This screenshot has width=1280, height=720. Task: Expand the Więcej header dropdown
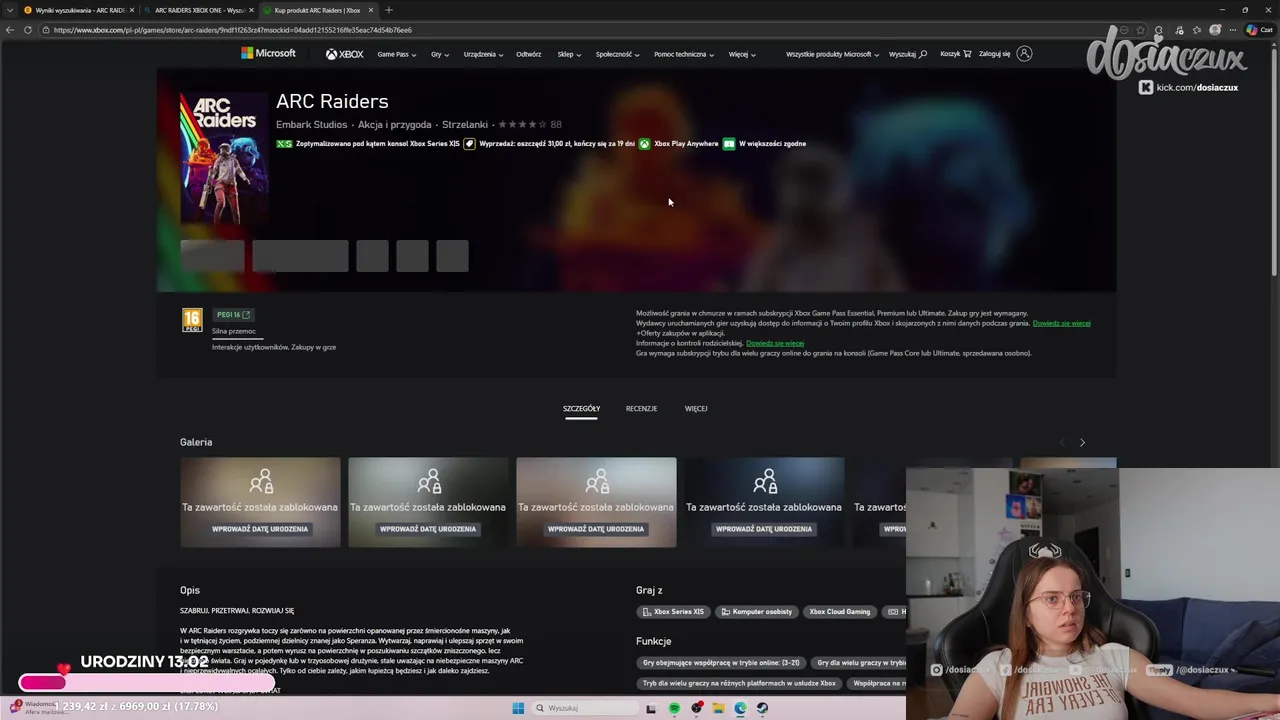point(742,54)
